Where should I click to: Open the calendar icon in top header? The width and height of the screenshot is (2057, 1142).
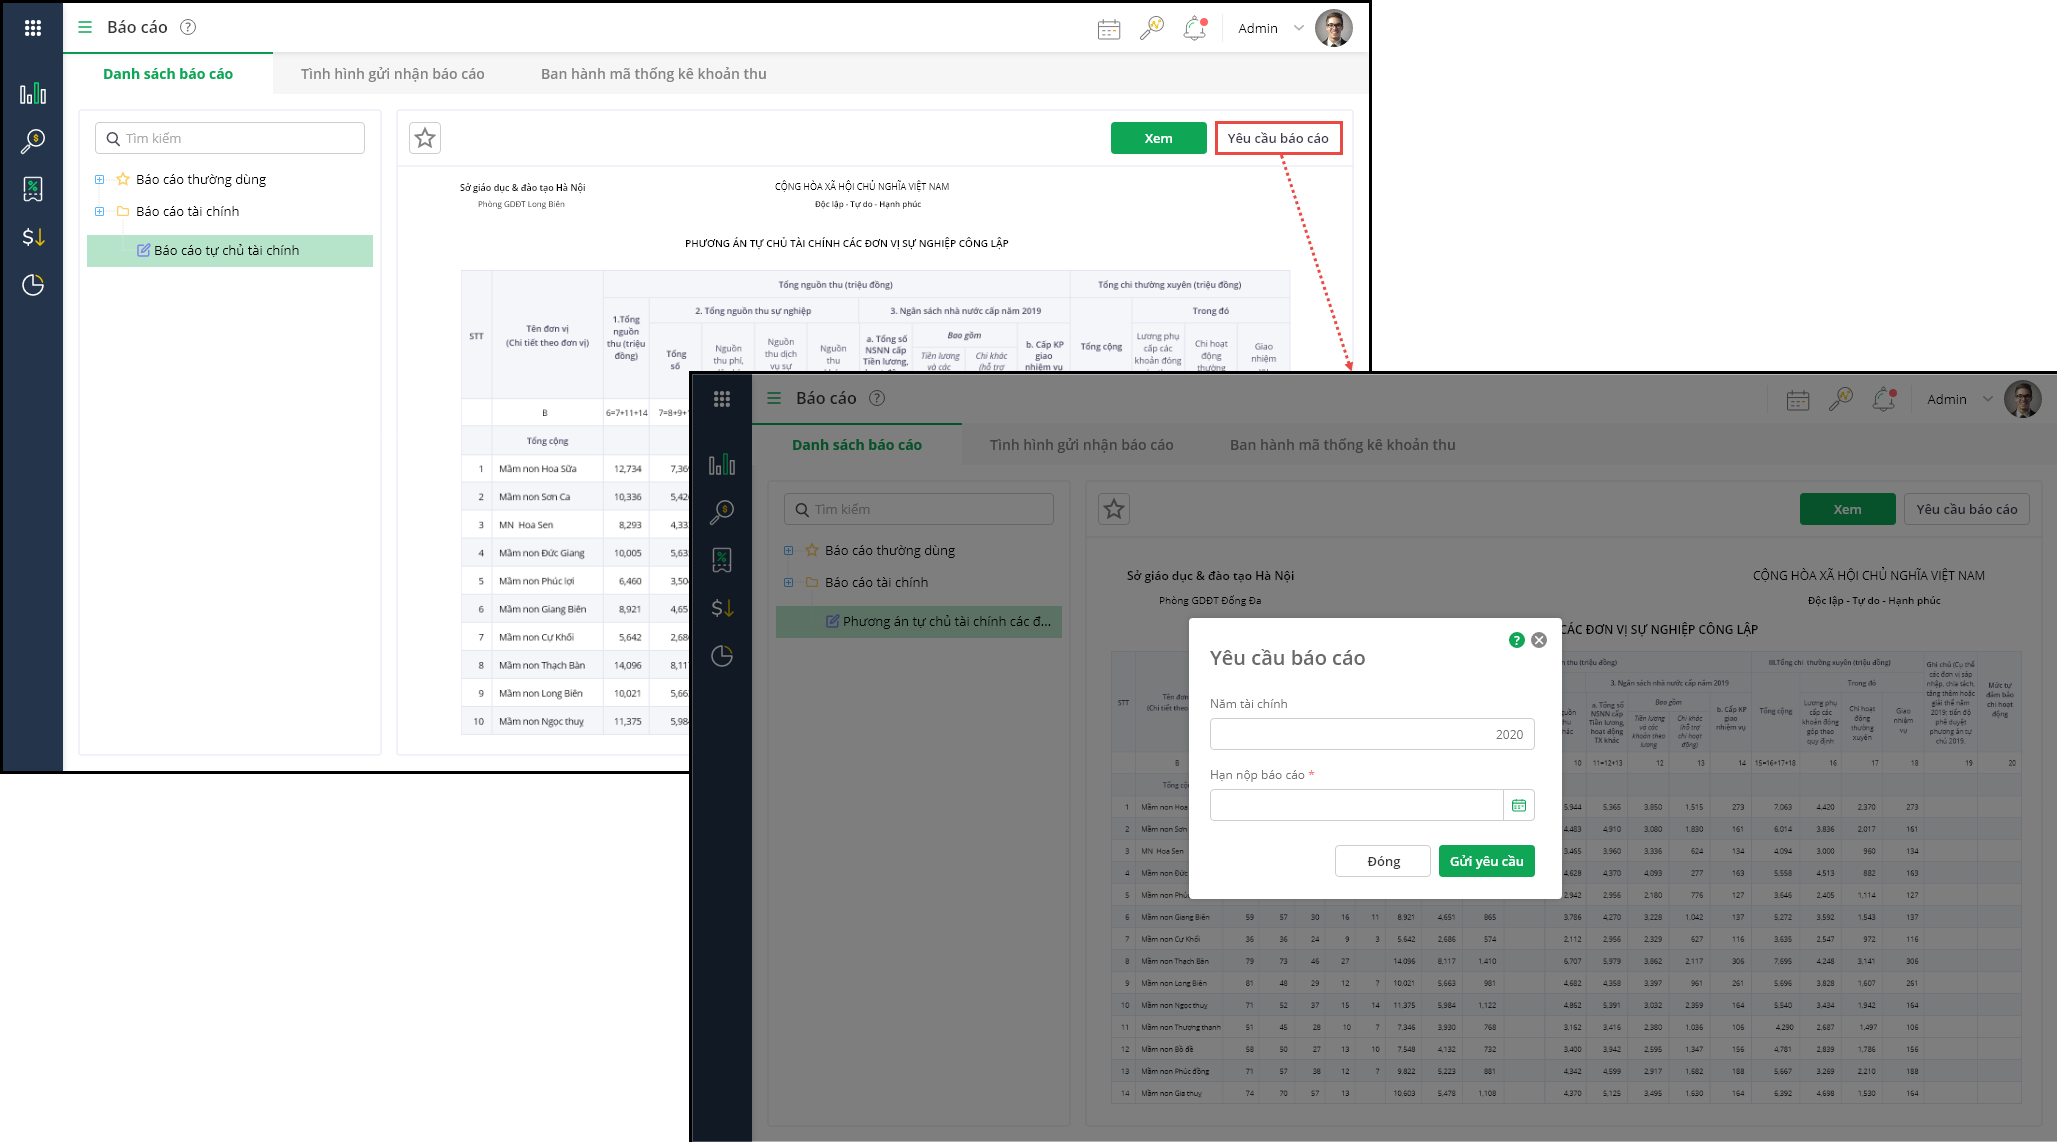click(x=1109, y=28)
